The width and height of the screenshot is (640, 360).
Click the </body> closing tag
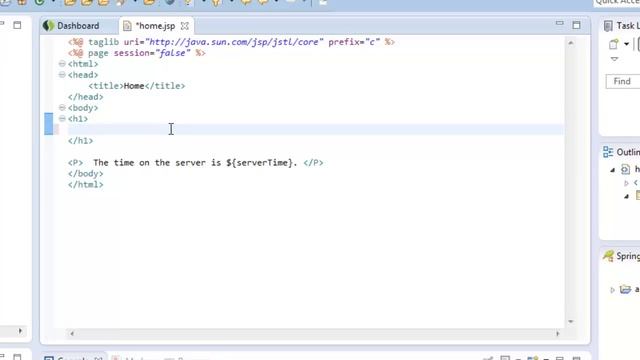click(86, 173)
